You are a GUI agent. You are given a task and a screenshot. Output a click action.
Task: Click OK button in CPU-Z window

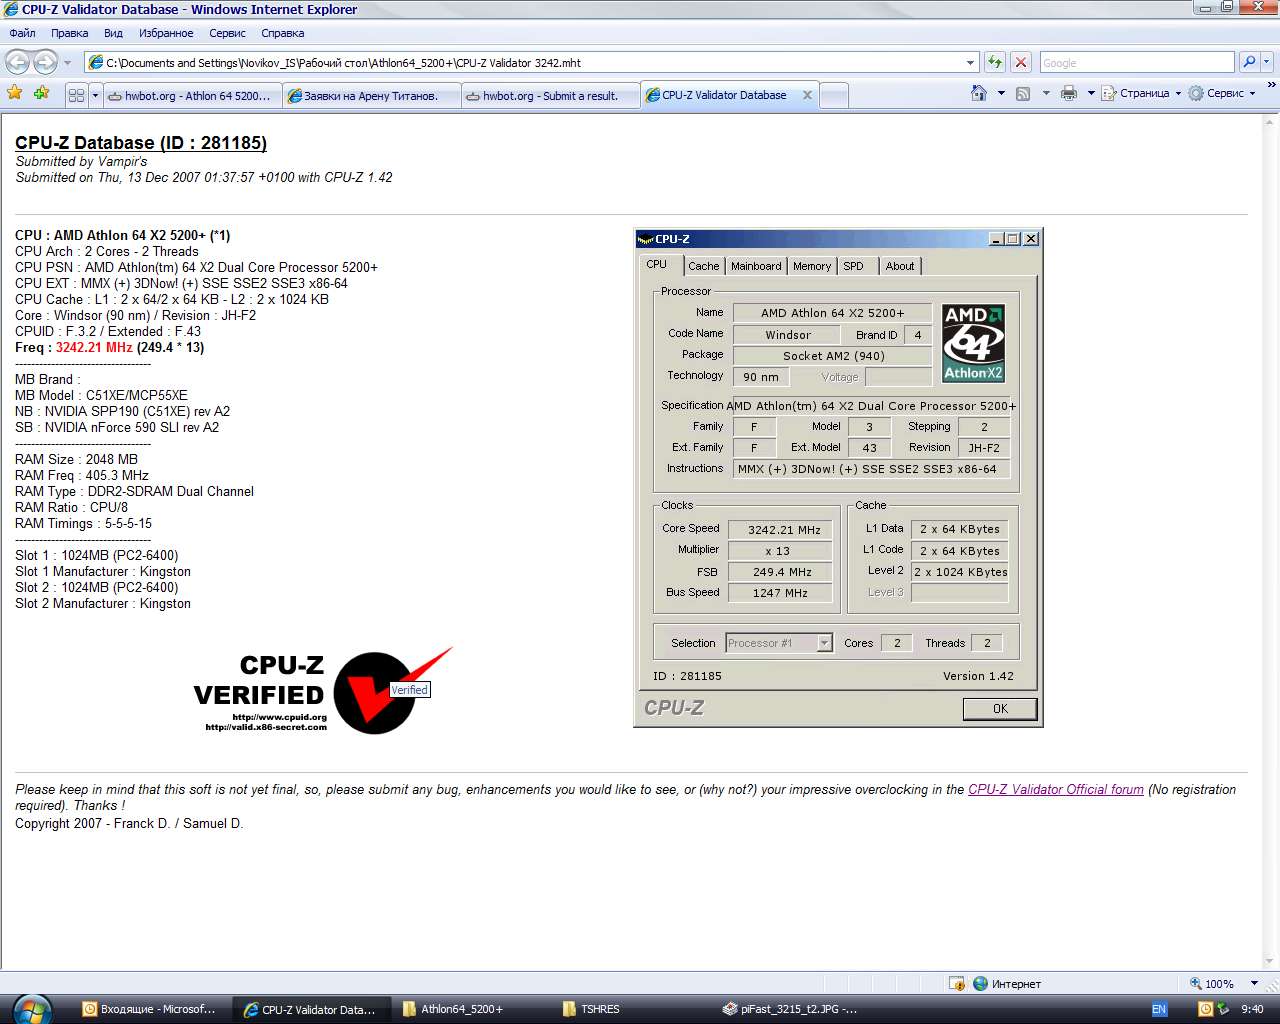click(x=1000, y=708)
